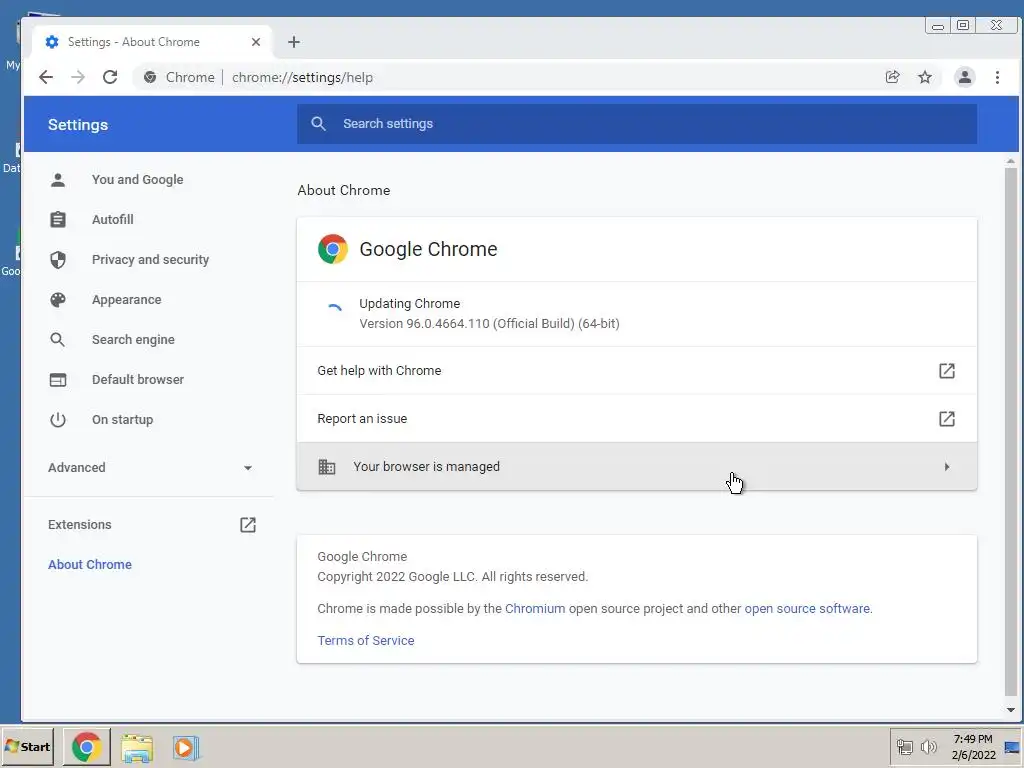The width and height of the screenshot is (1024, 768).
Task: Select the Settings - About Chrome tab
Action: (x=152, y=42)
